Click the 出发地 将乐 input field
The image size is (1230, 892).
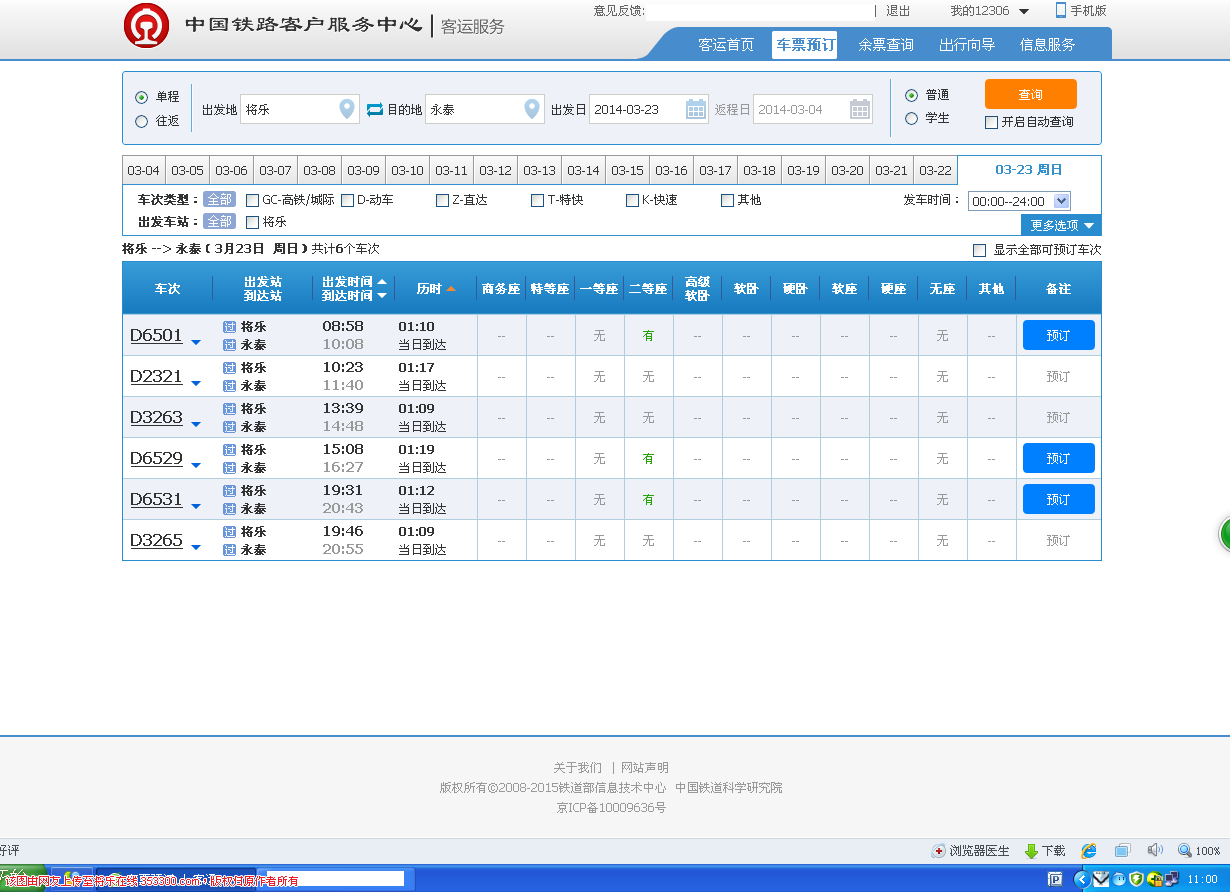click(300, 109)
